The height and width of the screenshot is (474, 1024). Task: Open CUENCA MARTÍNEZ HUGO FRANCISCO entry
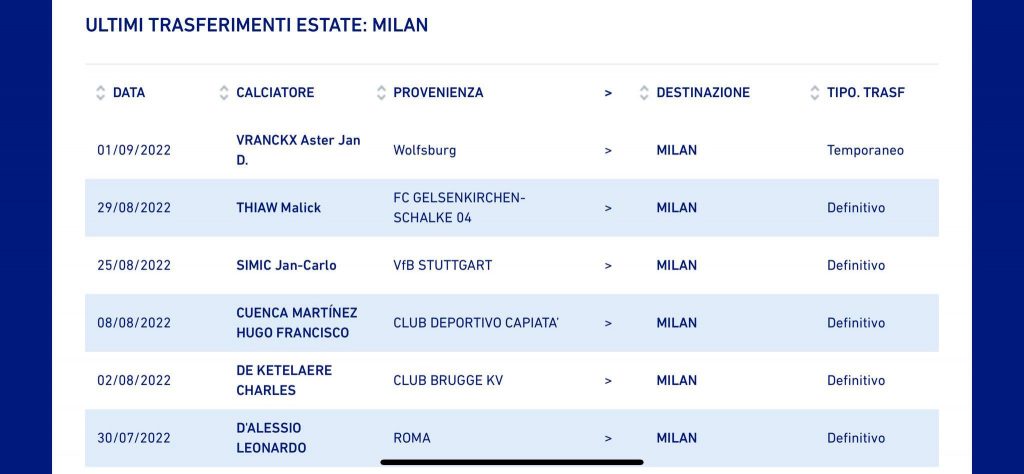pos(297,323)
